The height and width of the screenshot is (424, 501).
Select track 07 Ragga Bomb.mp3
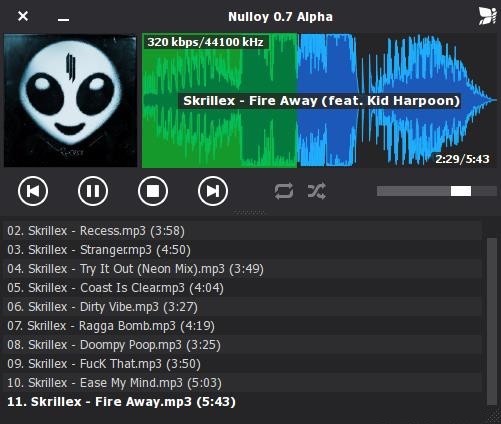242,326
